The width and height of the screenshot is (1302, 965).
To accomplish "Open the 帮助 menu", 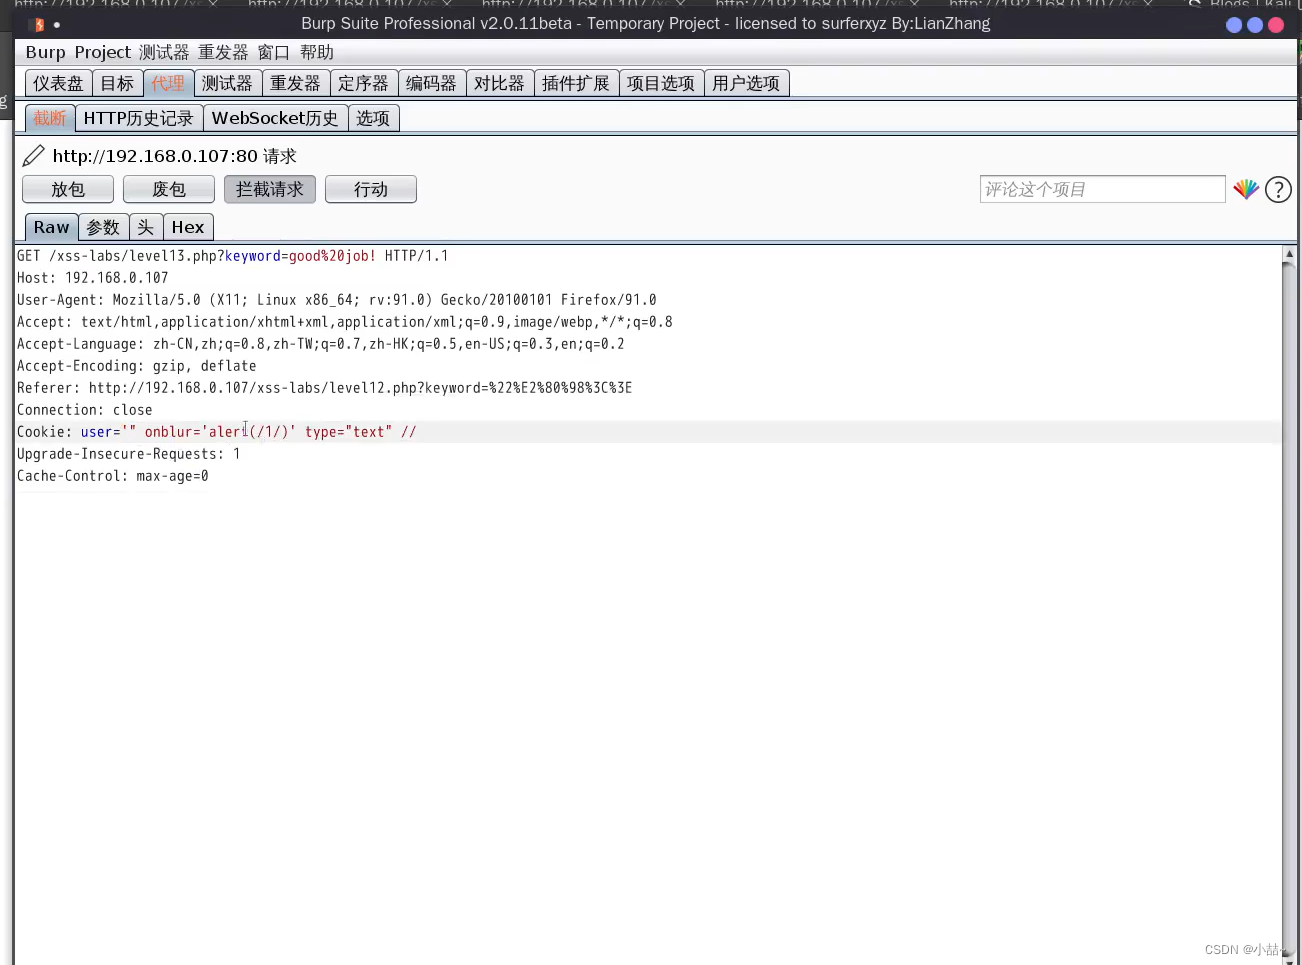I will click(317, 52).
